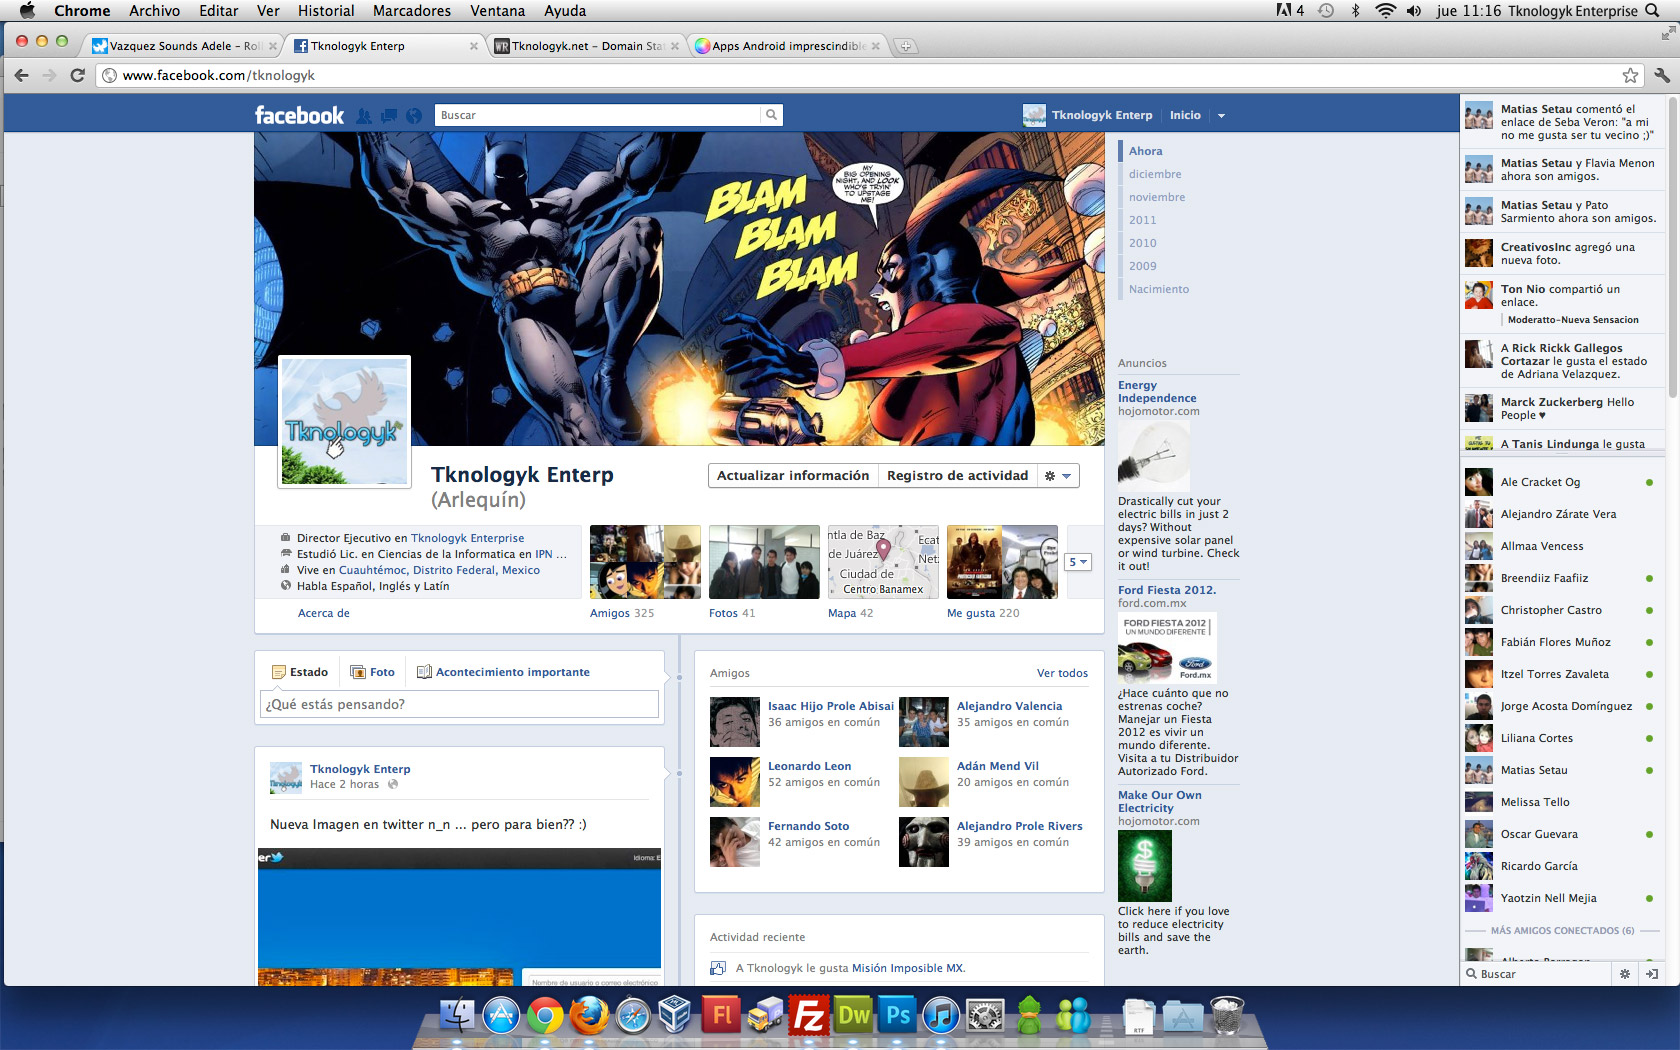The width and height of the screenshot is (1680, 1050).
Task: Launch Firefox from the Dock
Action: tap(589, 1017)
